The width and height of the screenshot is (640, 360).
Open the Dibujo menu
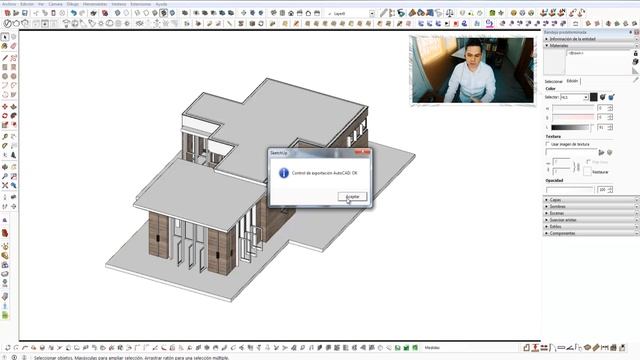pyautogui.click(x=72, y=4)
